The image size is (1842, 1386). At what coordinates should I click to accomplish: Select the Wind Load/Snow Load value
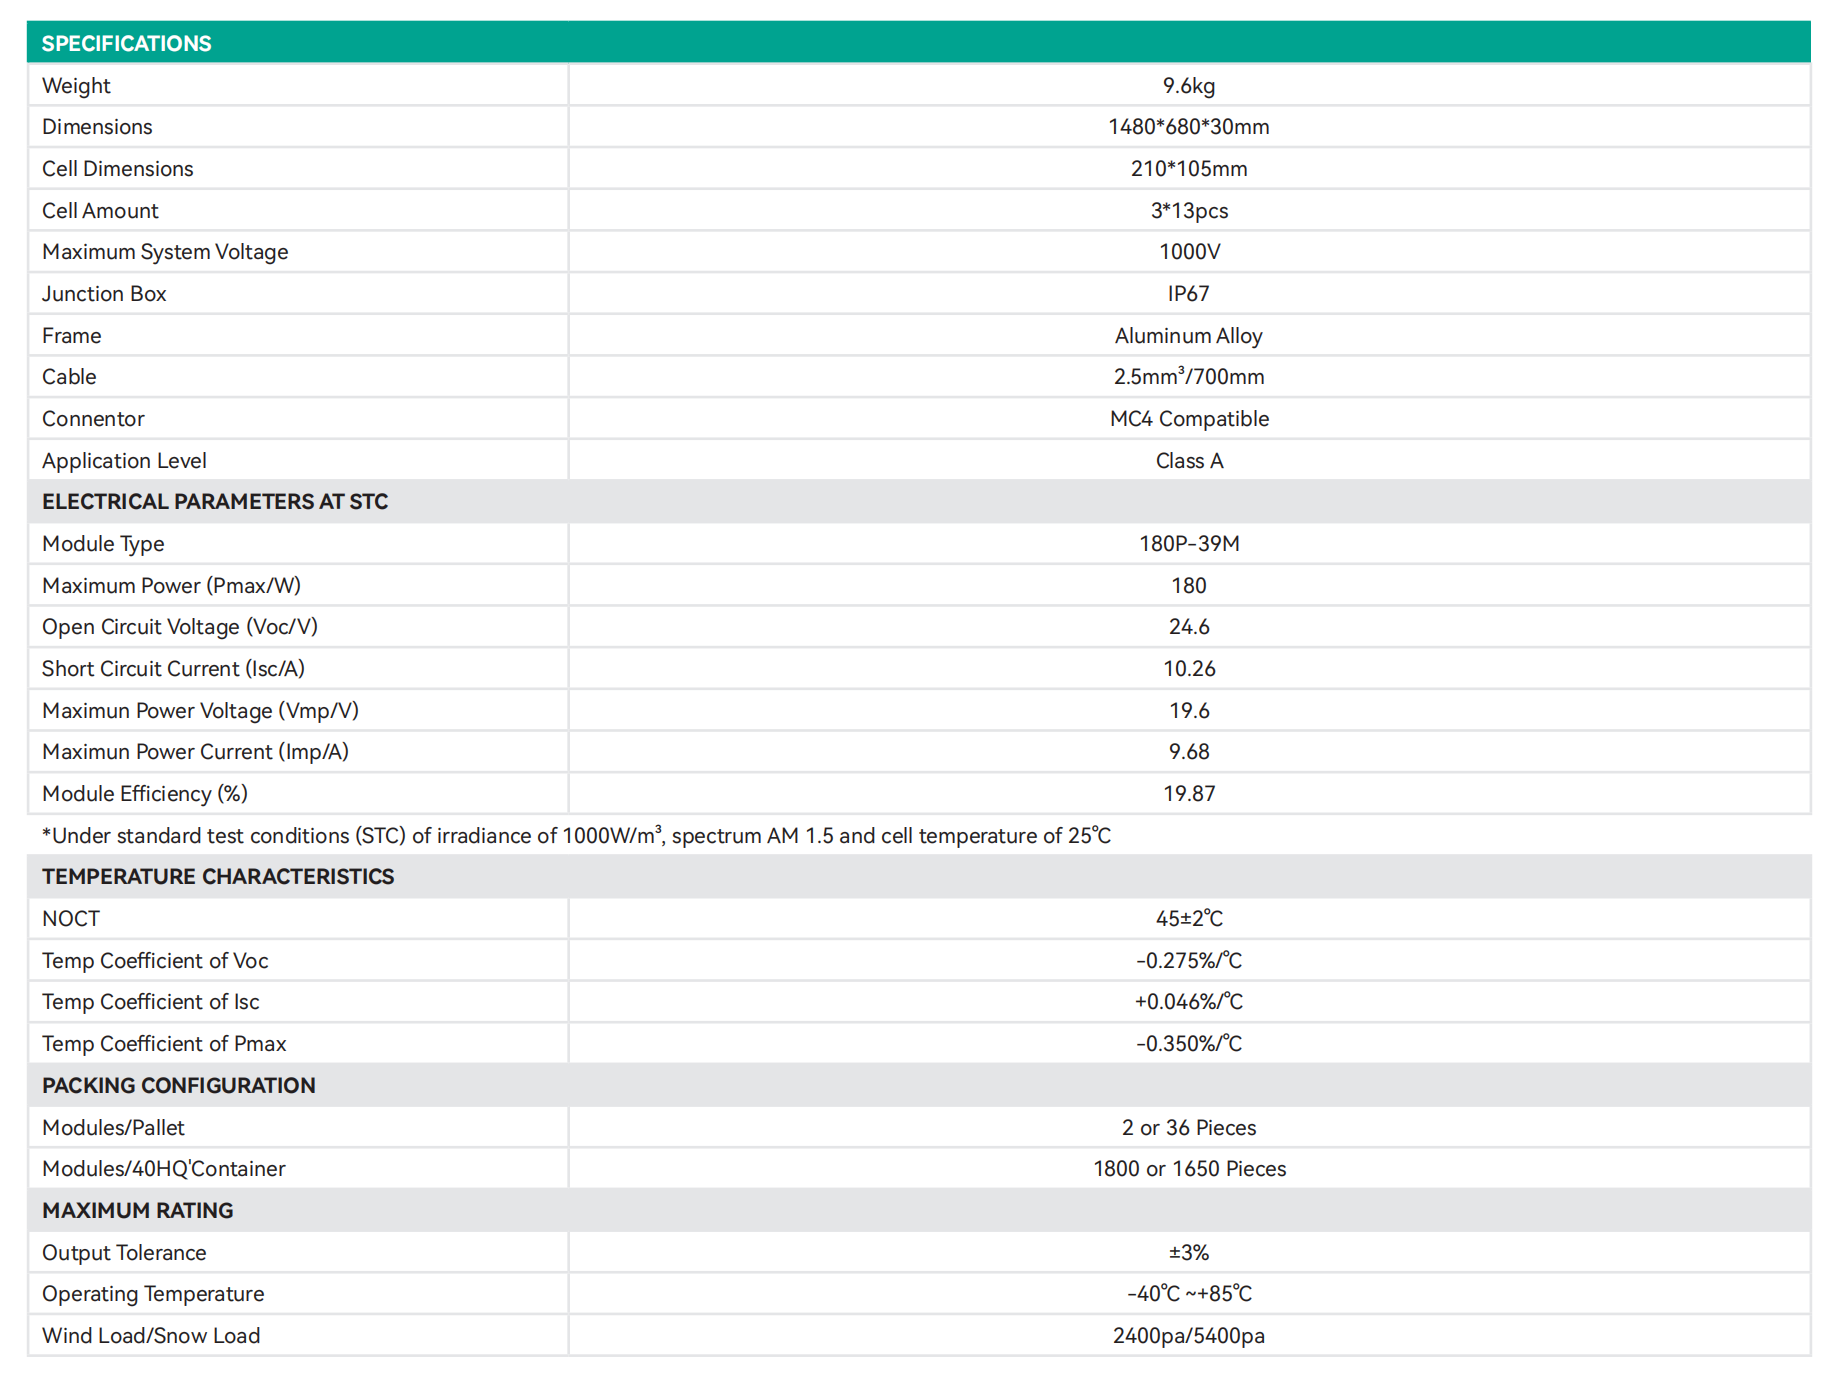[x=1188, y=1336]
